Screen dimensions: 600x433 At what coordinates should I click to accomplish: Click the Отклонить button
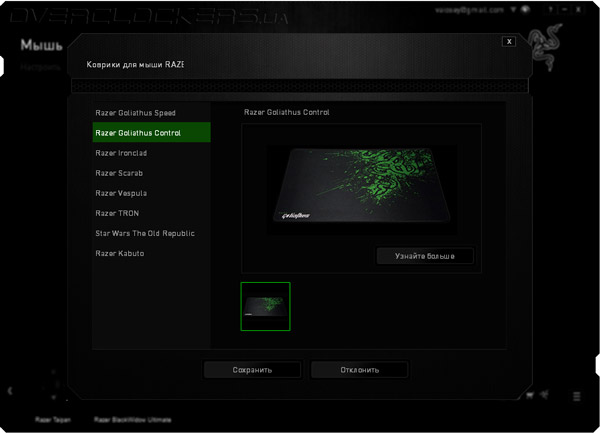click(359, 370)
